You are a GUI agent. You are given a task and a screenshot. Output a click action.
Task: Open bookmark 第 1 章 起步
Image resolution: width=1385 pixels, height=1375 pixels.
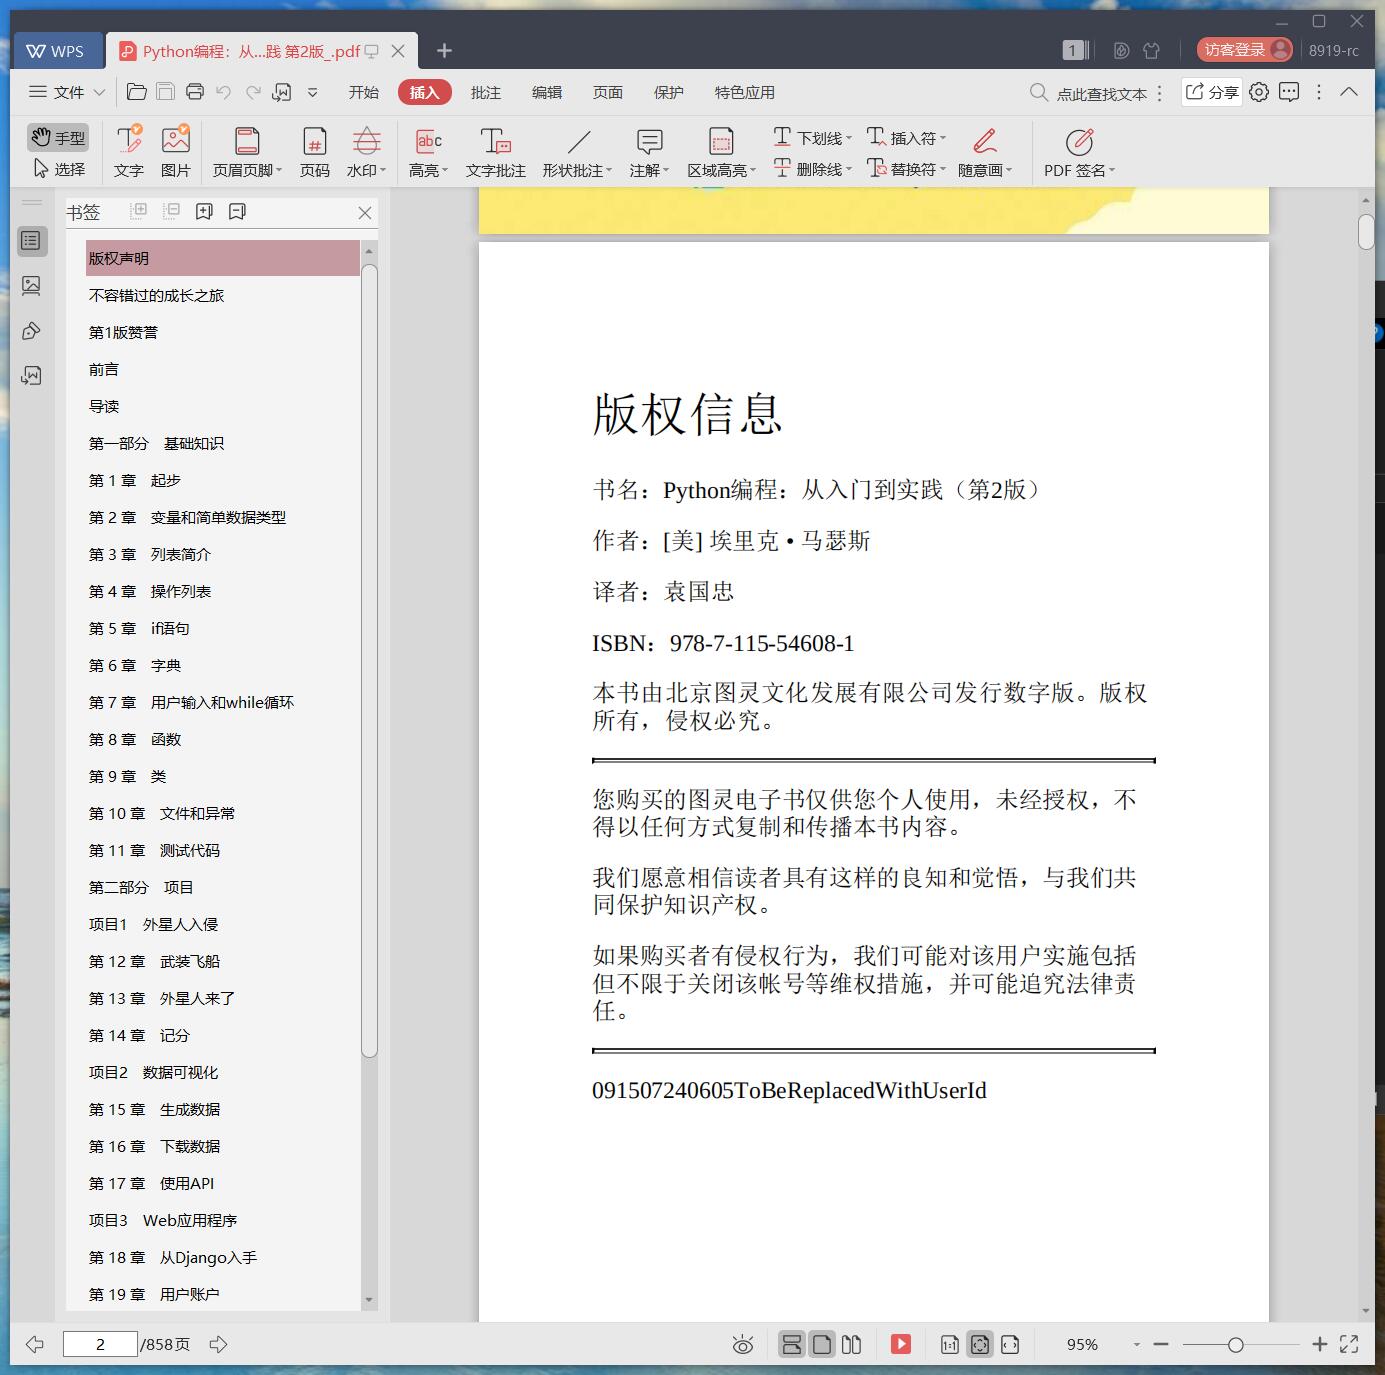(x=135, y=480)
